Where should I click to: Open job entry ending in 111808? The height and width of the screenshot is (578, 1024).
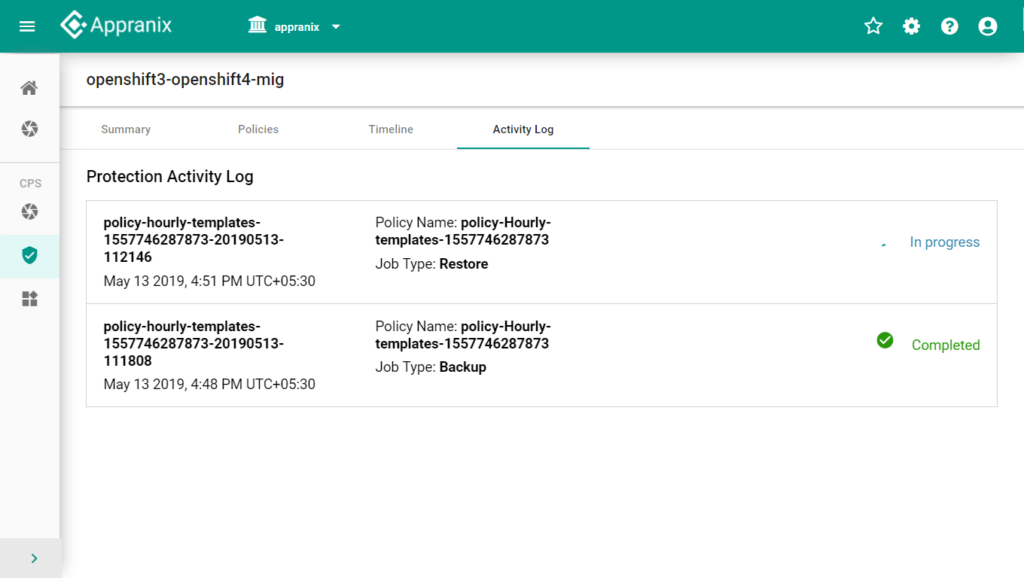193,344
